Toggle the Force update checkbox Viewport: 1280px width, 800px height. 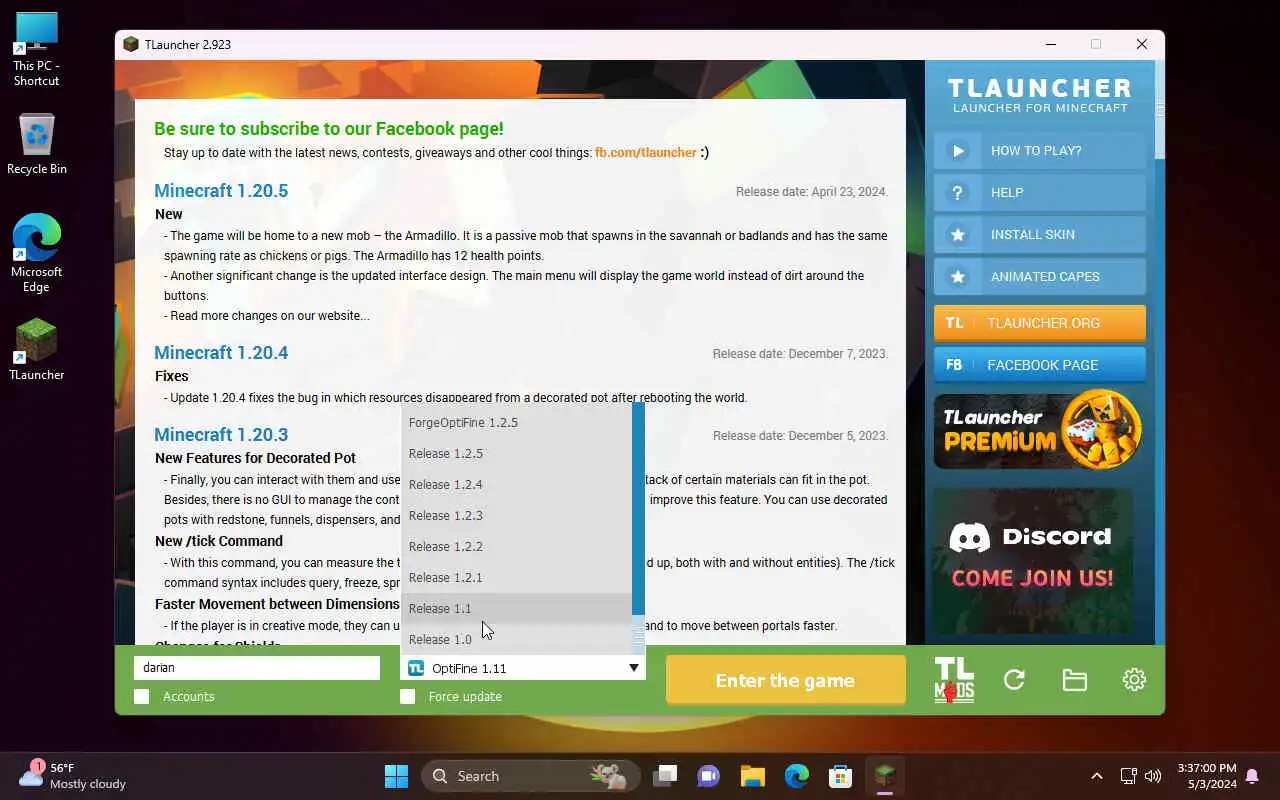[x=408, y=697]
